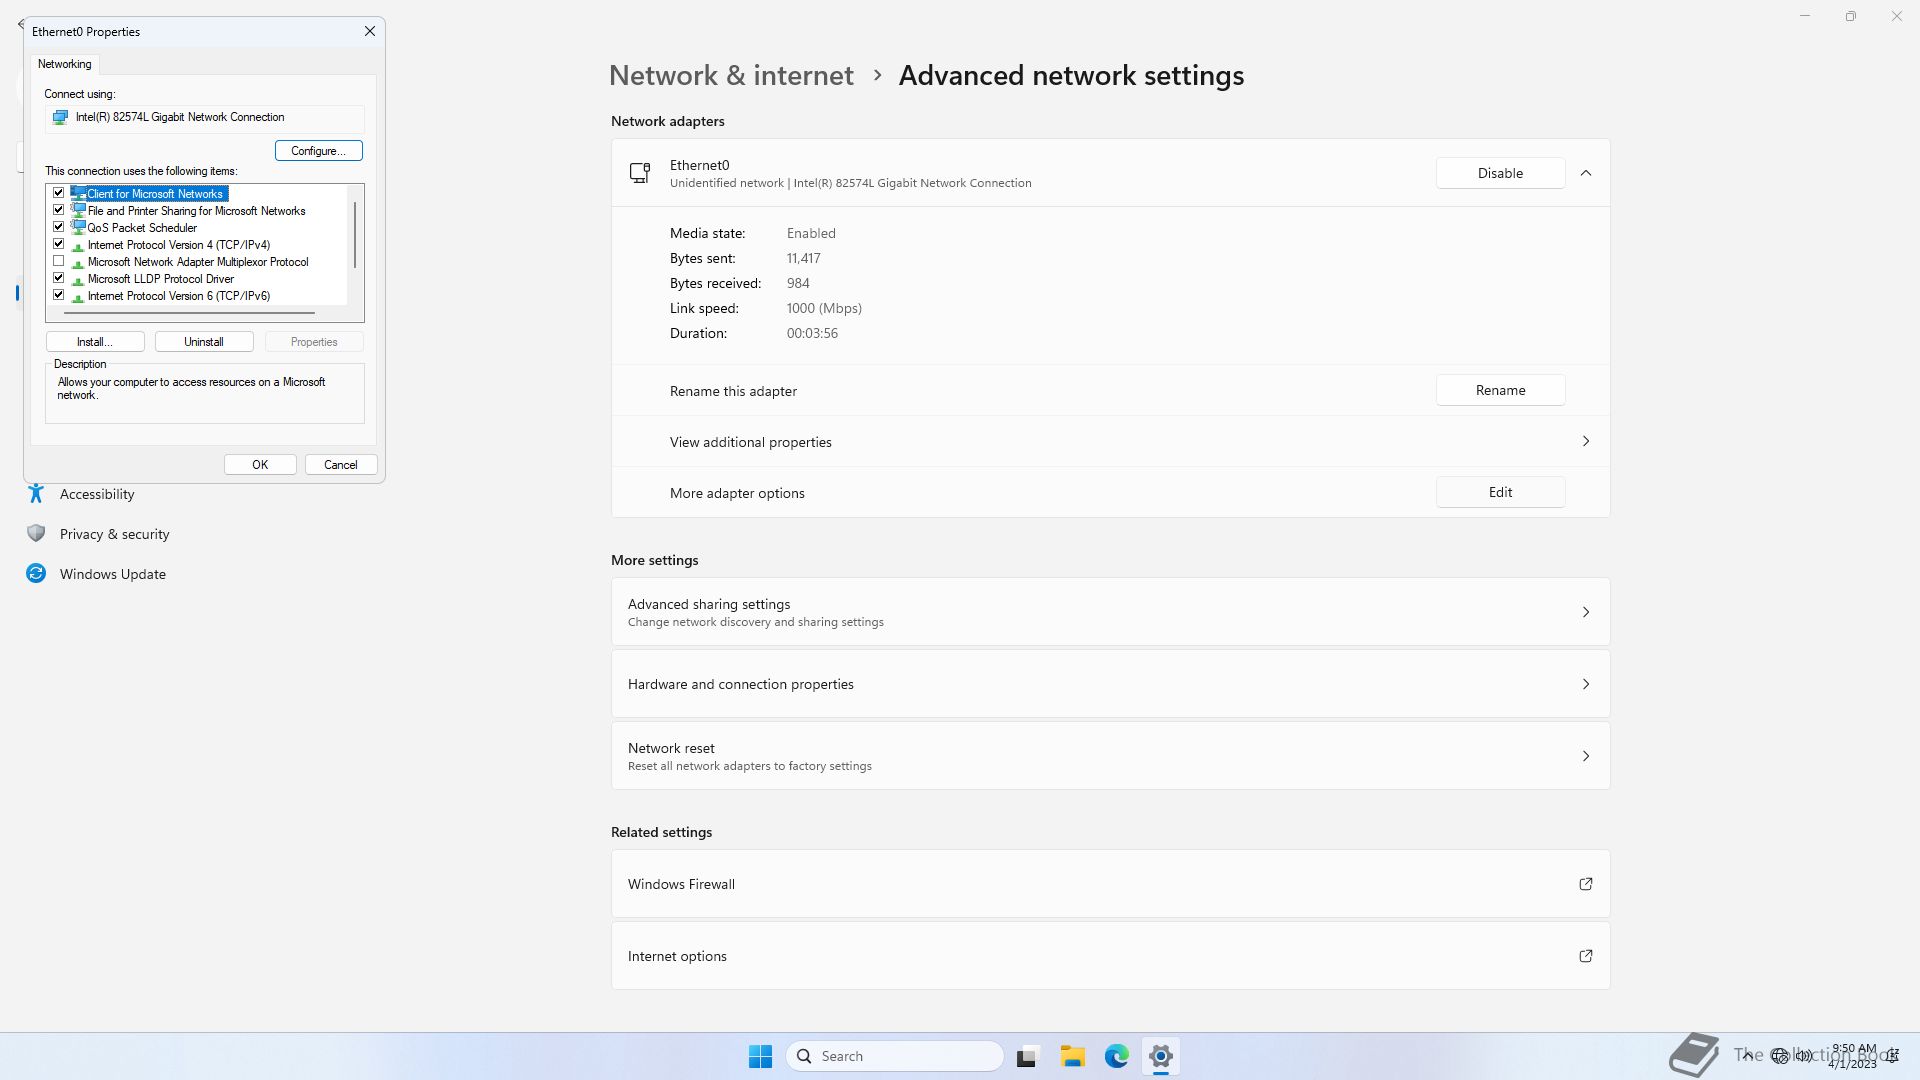Click the Bytes sent value 11,417

point(803,258)
